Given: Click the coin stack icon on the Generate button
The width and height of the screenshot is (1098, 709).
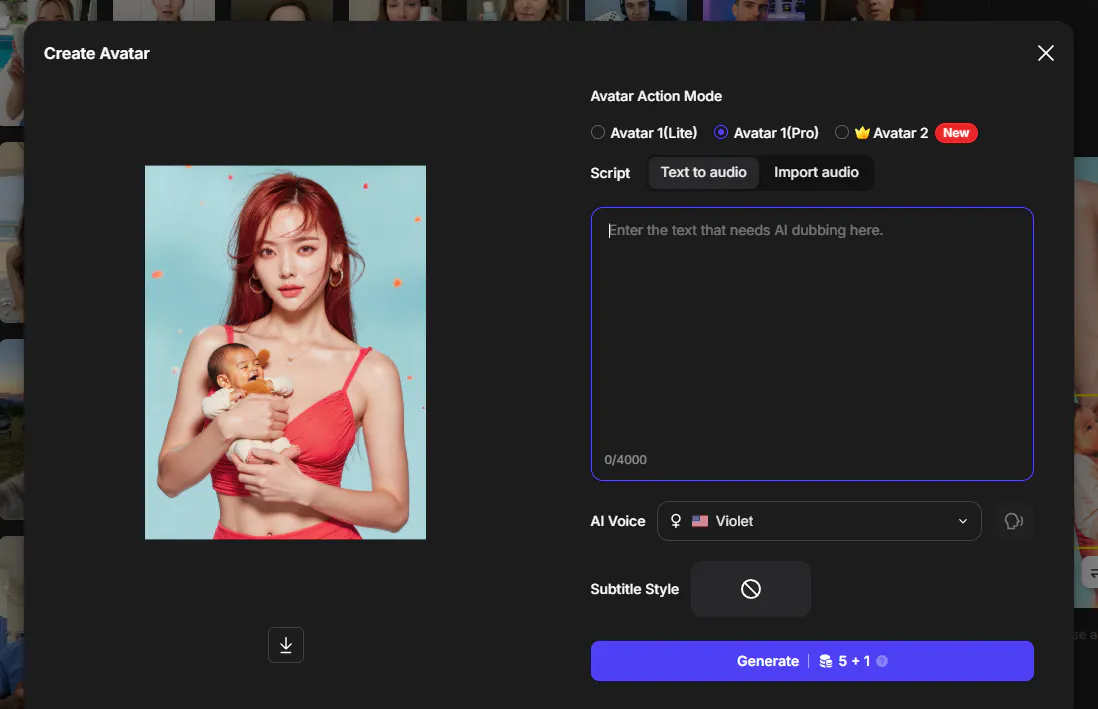Looking at the screenshot, I should pyautogui.click(x=824, y=661).
